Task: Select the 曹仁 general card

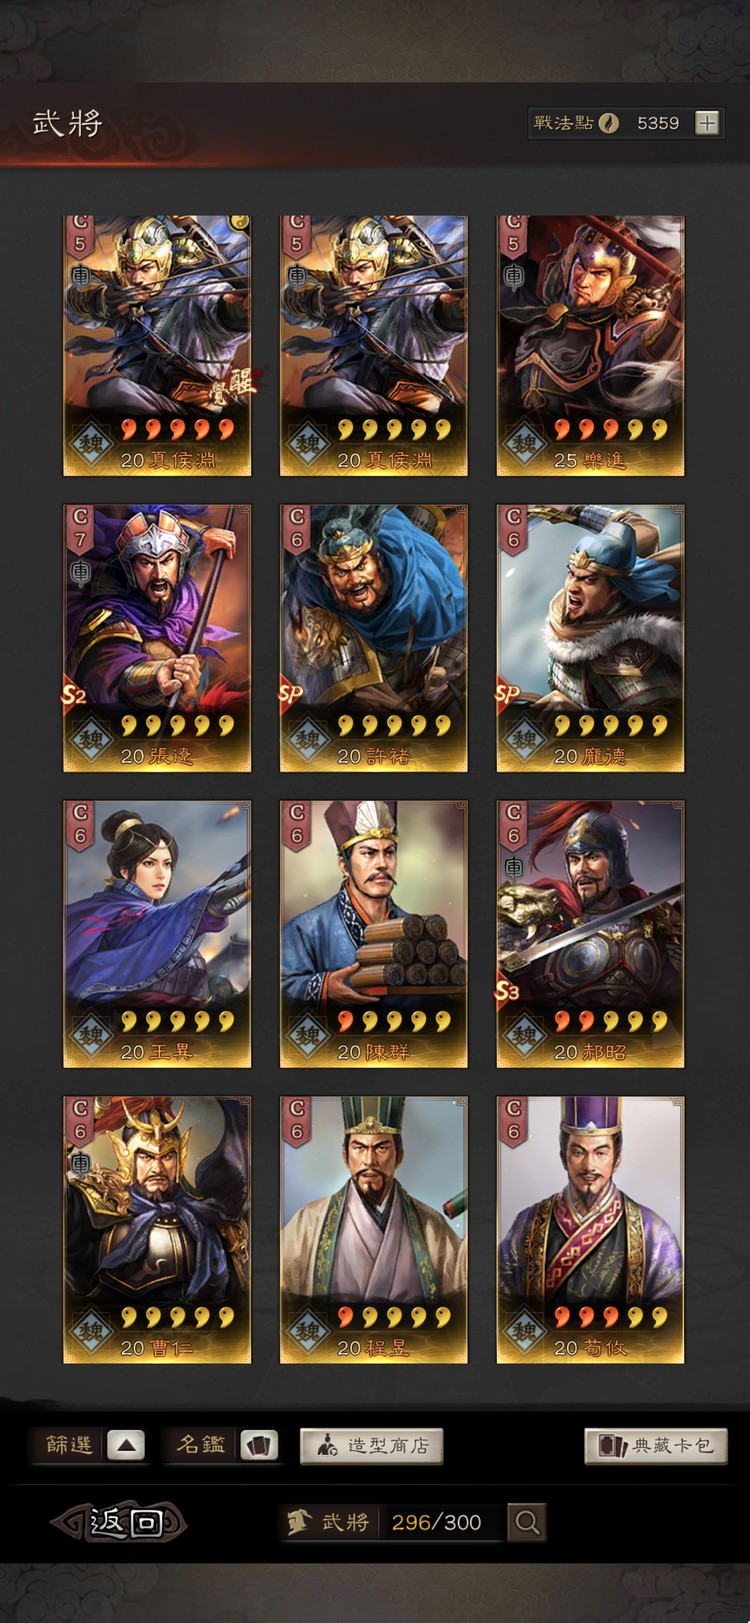Action: 157,1230
